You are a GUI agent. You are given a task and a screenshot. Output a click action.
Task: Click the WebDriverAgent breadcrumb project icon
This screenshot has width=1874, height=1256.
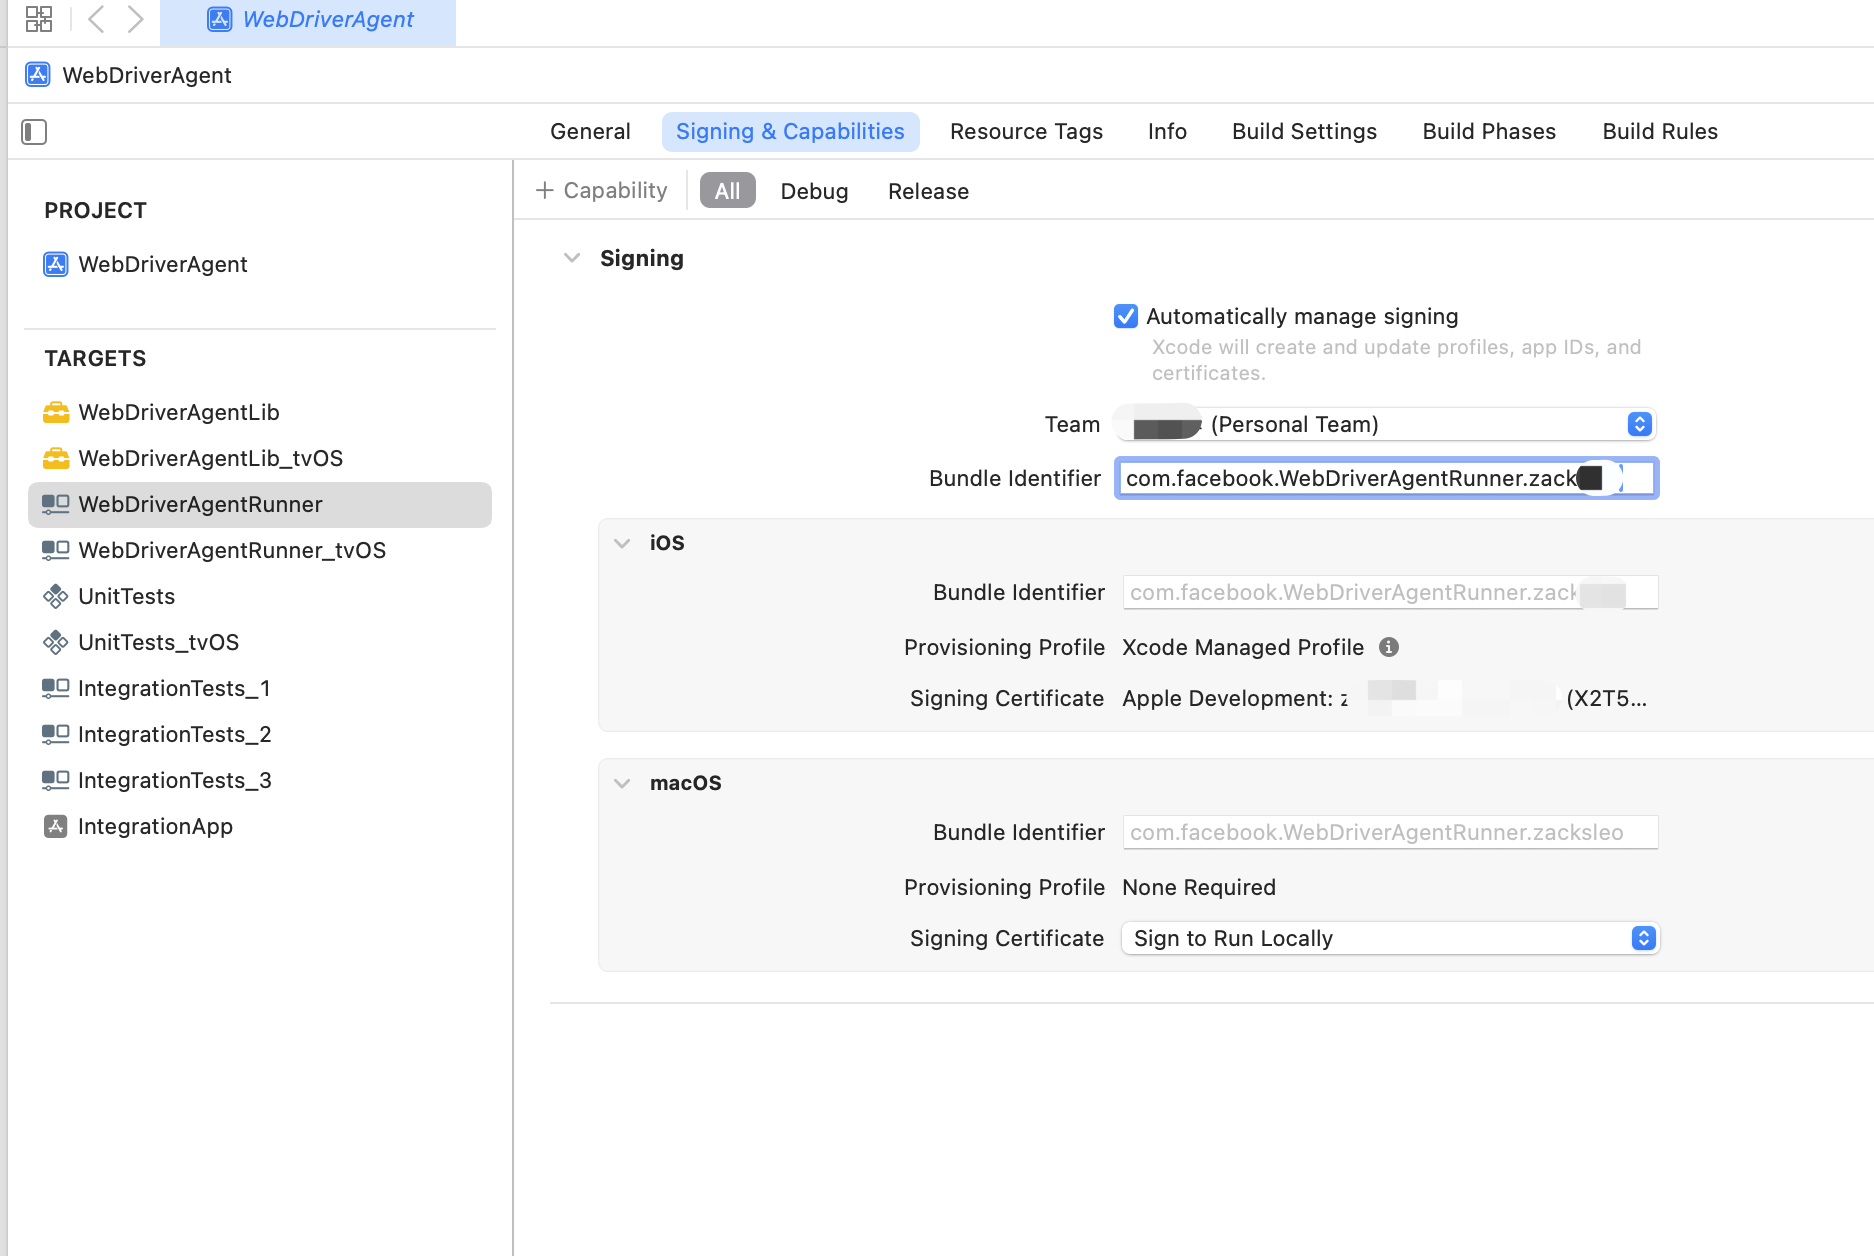(x=38, y=75)
